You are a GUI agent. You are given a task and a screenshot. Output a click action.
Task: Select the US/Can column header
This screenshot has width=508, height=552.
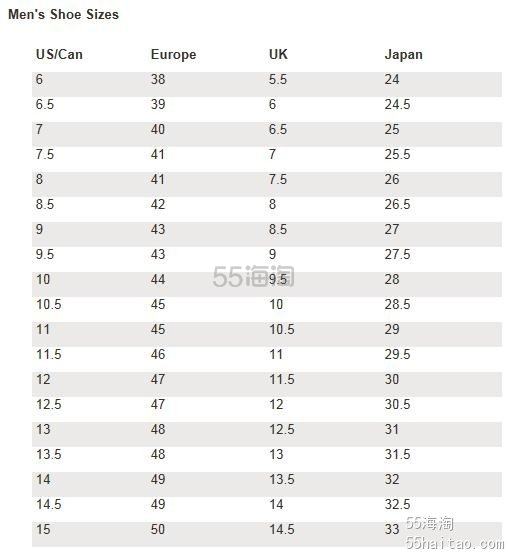click(x=59, y=55)
